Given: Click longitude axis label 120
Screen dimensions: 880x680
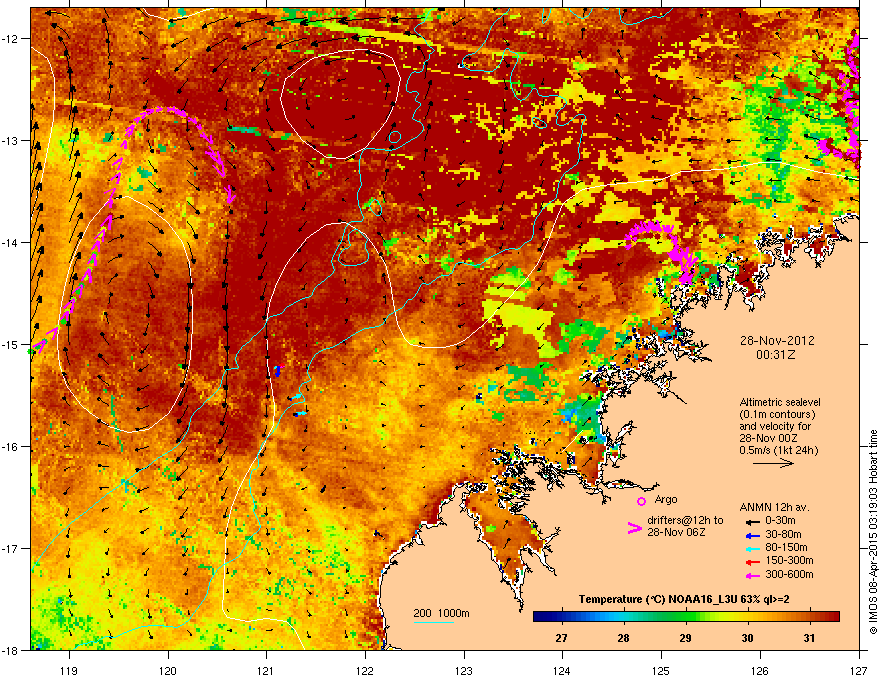Looking at the screenshot, I should pyautogui.click(x=168, y=670).
